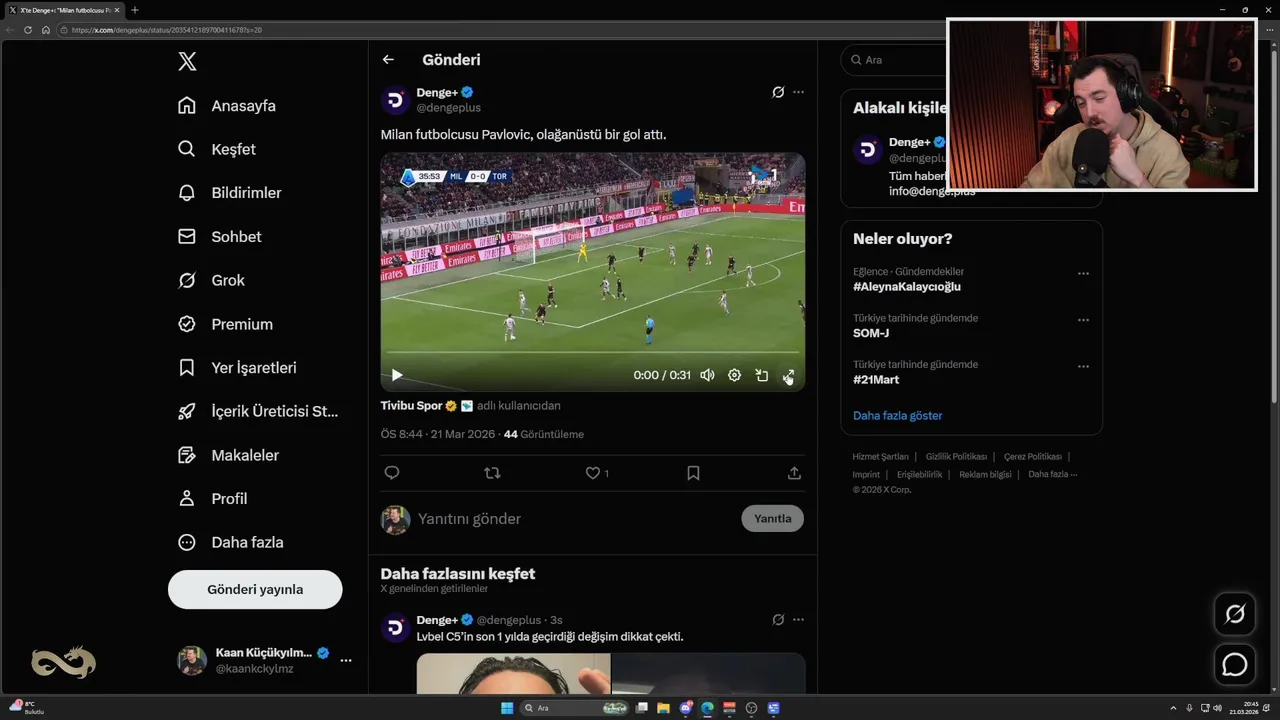The height and width of the screenshot is (720, 1280).
Task: Open options dots for #21Mart trend
Action: click(x=1083, y=366)
